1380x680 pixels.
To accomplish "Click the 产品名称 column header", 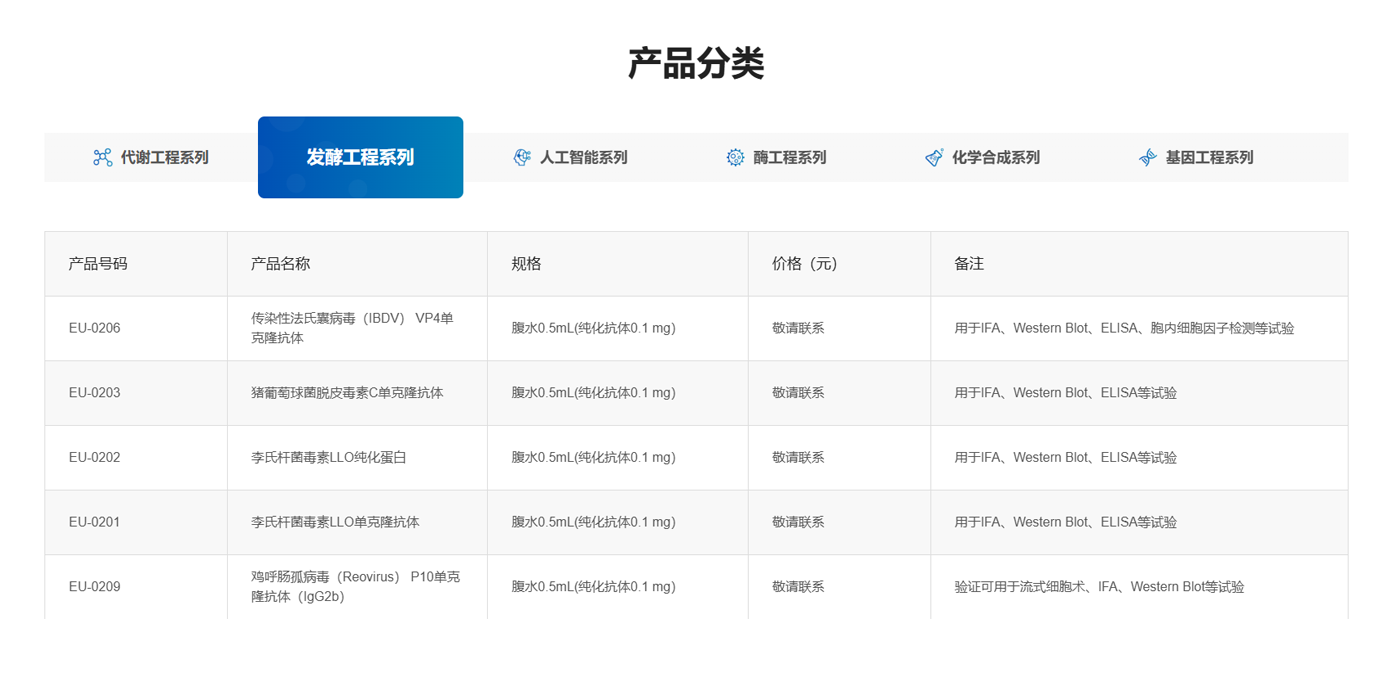I will [x=280, y=264].
